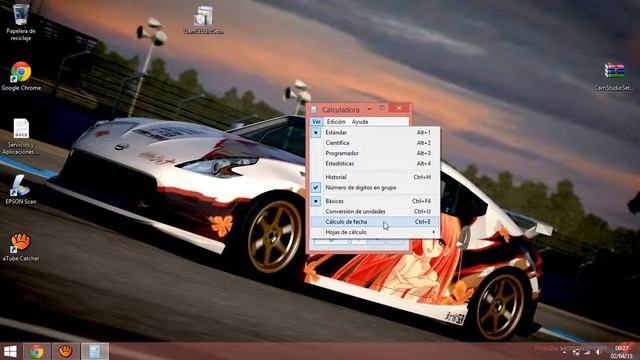Switch to Estadísticas mode
Viewport: 640px width, 360px height.
tap(375, 163)
